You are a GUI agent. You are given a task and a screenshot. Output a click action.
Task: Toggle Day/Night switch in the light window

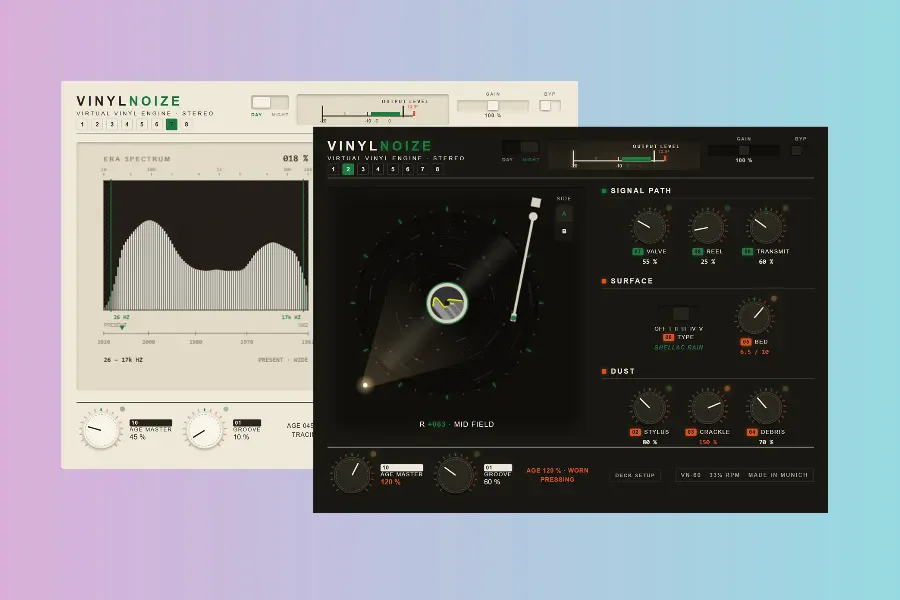point(270,102)
